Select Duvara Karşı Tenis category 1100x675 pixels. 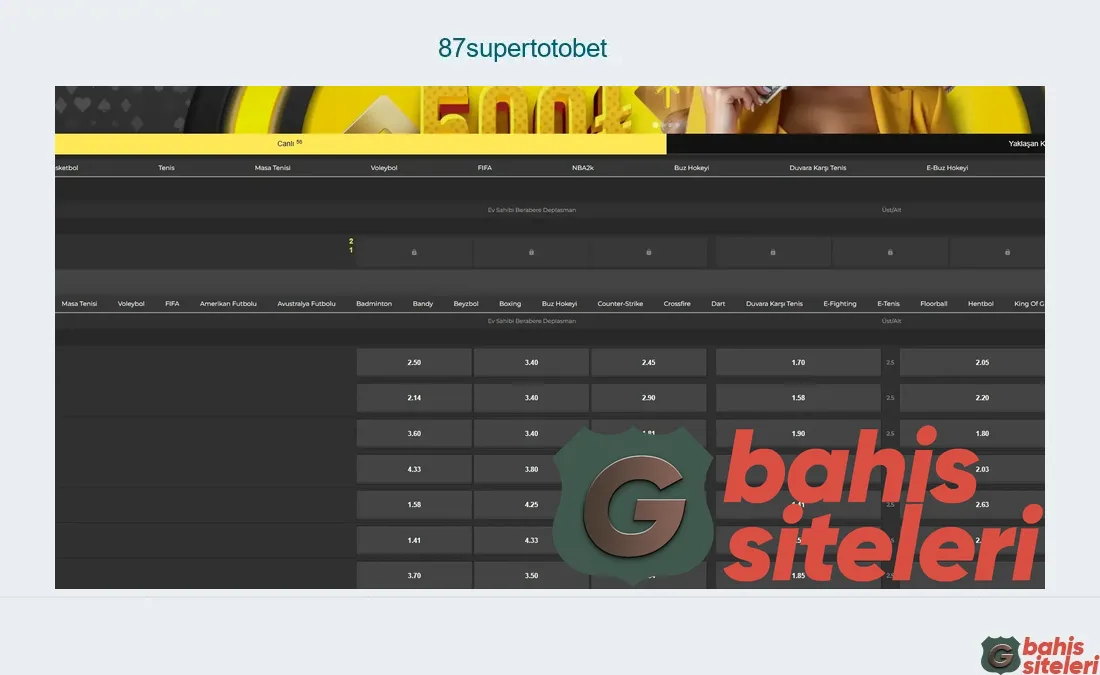(777, 303)
